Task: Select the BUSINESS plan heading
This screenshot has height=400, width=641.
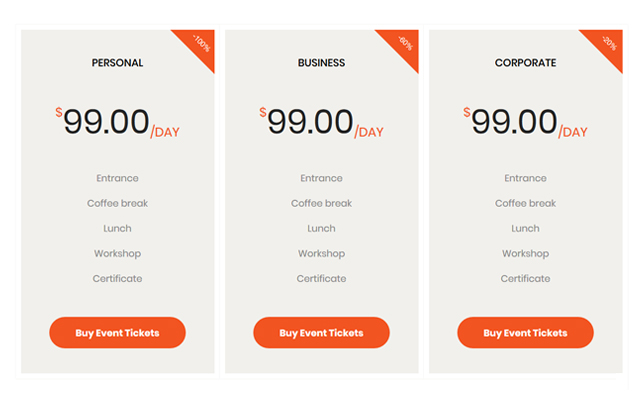Action: (321, 63)
